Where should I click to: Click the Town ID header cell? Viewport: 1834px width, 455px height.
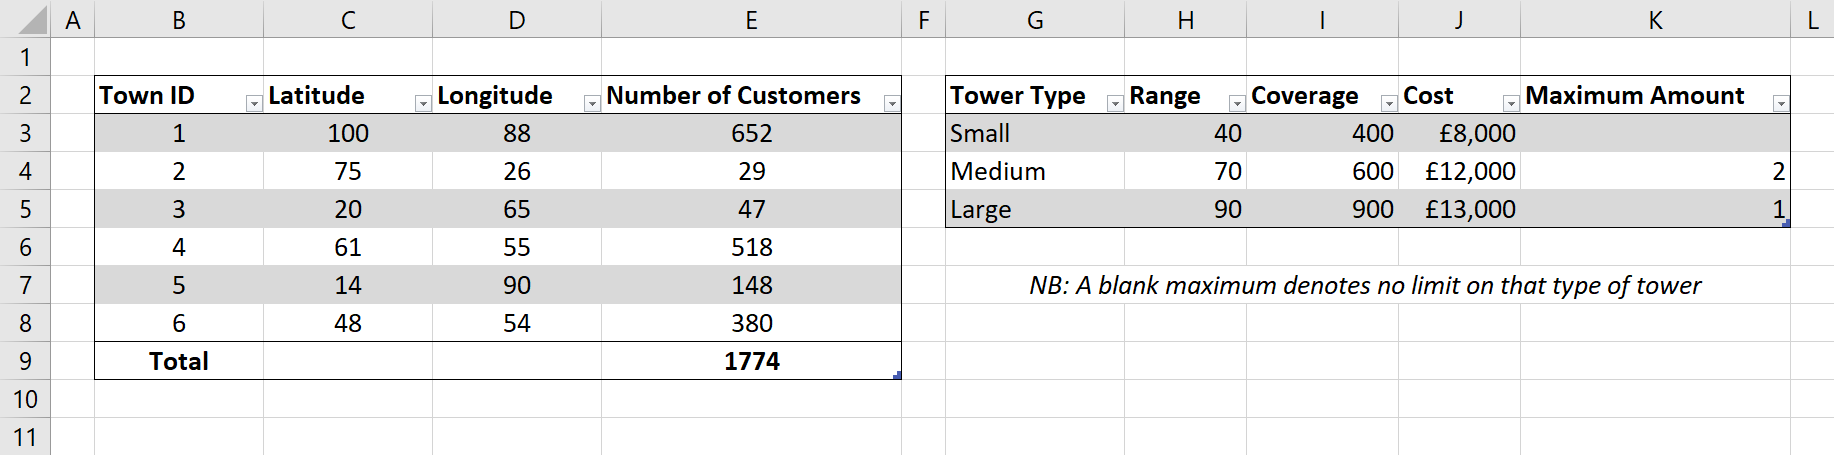179,95
